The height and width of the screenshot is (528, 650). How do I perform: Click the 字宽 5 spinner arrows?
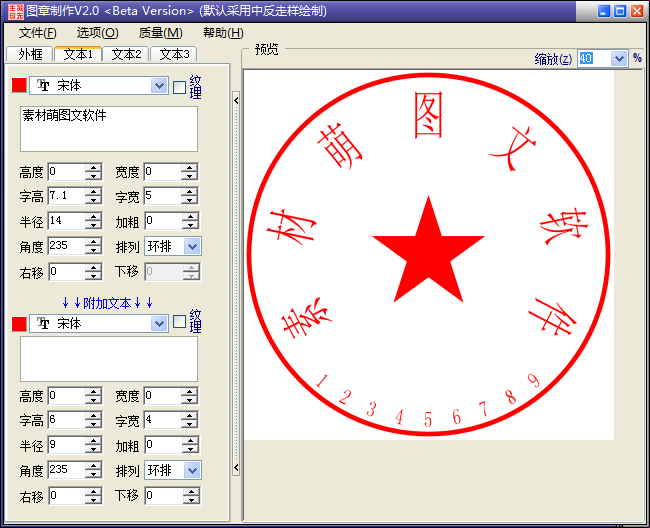(190, 196)
